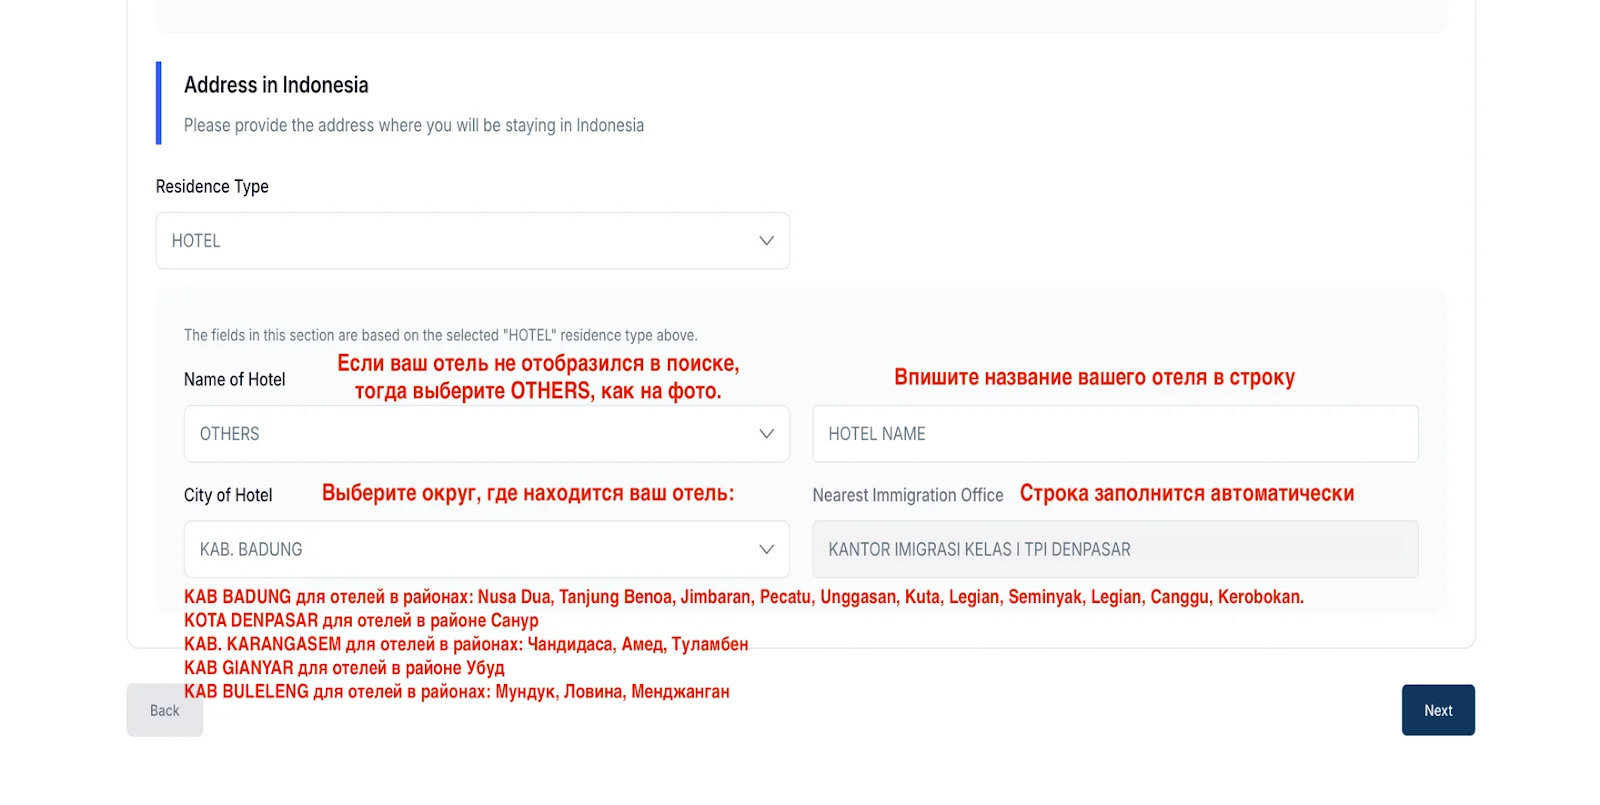Click the 'fields in this section' info text
This screenshot has height=805, width=1600.
[x=440, y=335]
